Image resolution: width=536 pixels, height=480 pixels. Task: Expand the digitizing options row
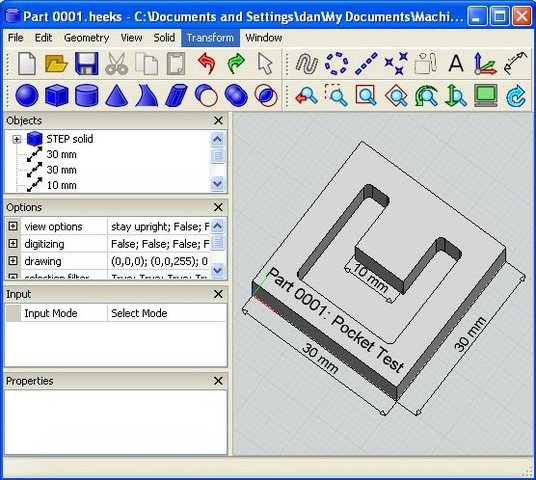[x=13, y=243]
